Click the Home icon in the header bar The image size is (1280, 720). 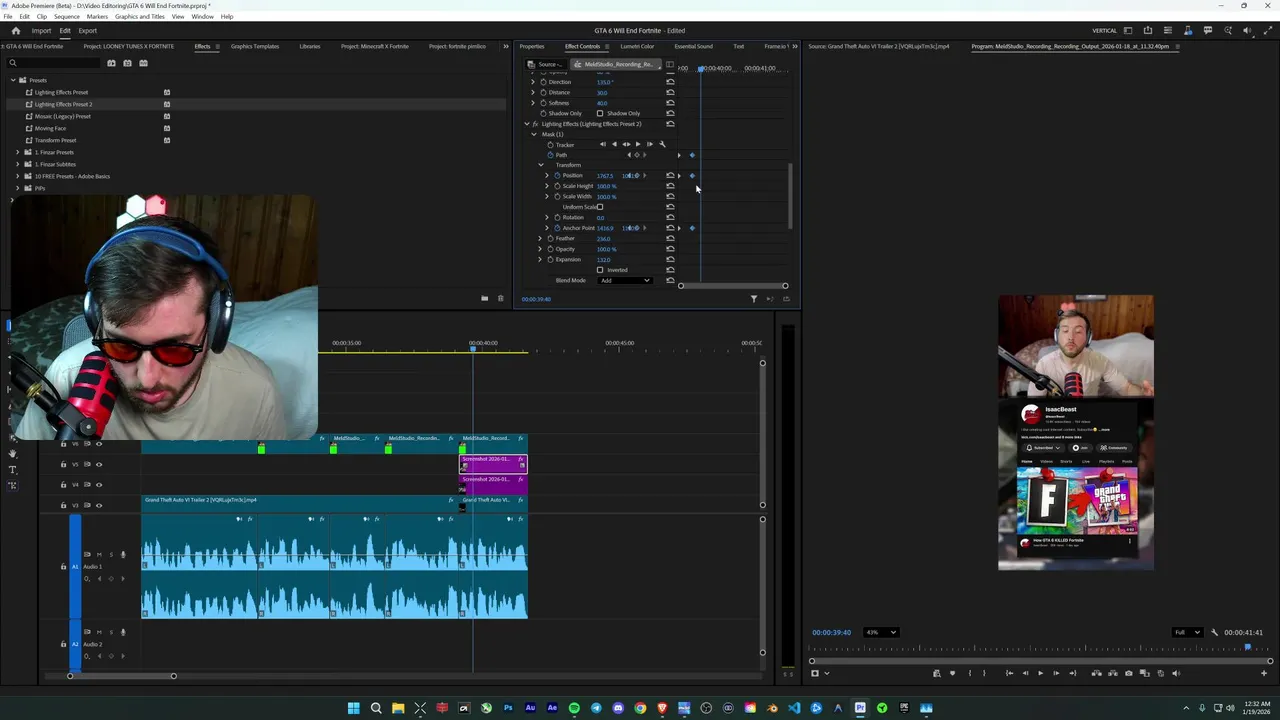pyautogui.click(x=15, y=30)
